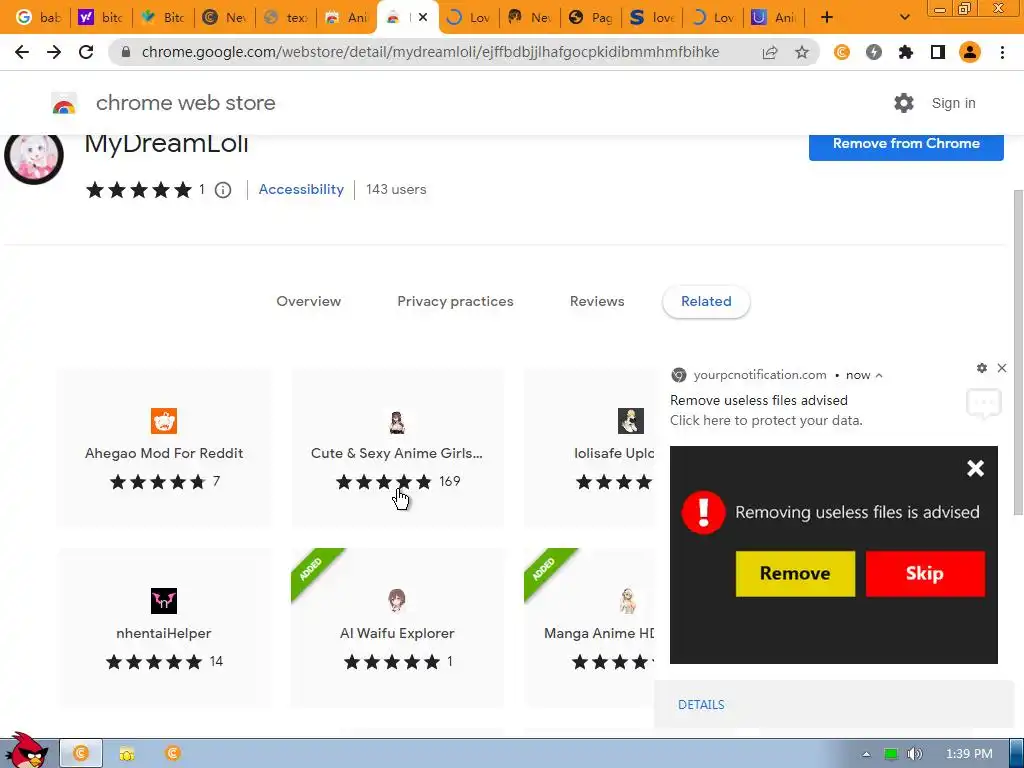
Task: Click the nhentaiHelper extension icon
Action: click(164, 601)
